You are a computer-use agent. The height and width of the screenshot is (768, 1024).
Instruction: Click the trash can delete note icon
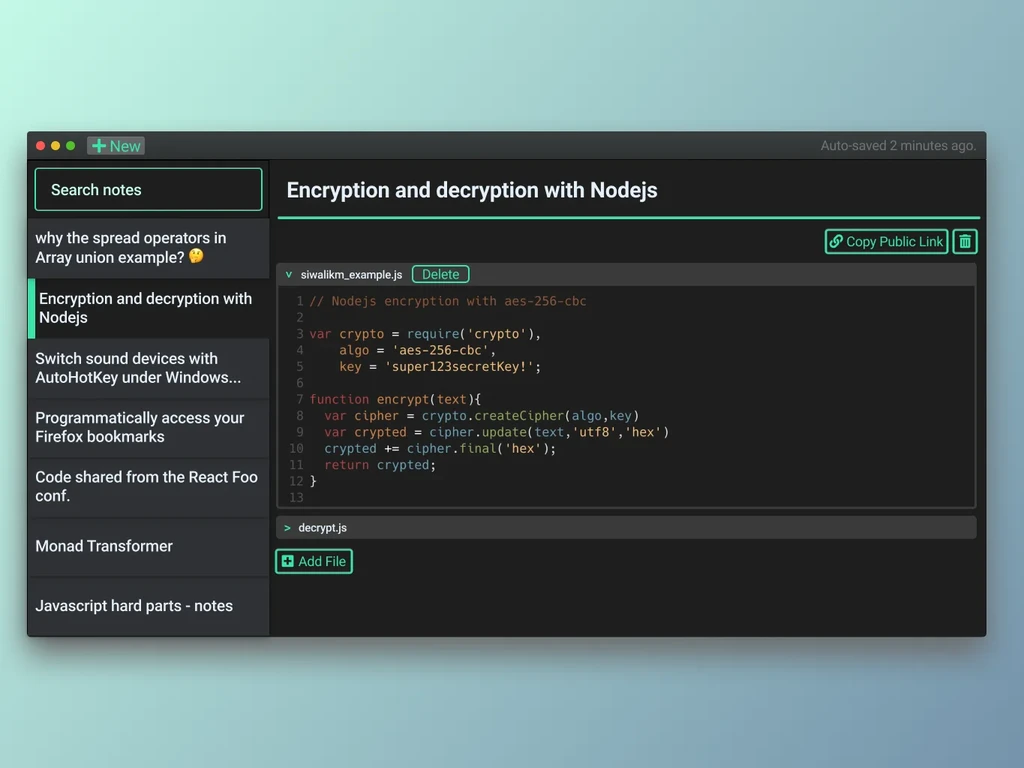point(964,242)
